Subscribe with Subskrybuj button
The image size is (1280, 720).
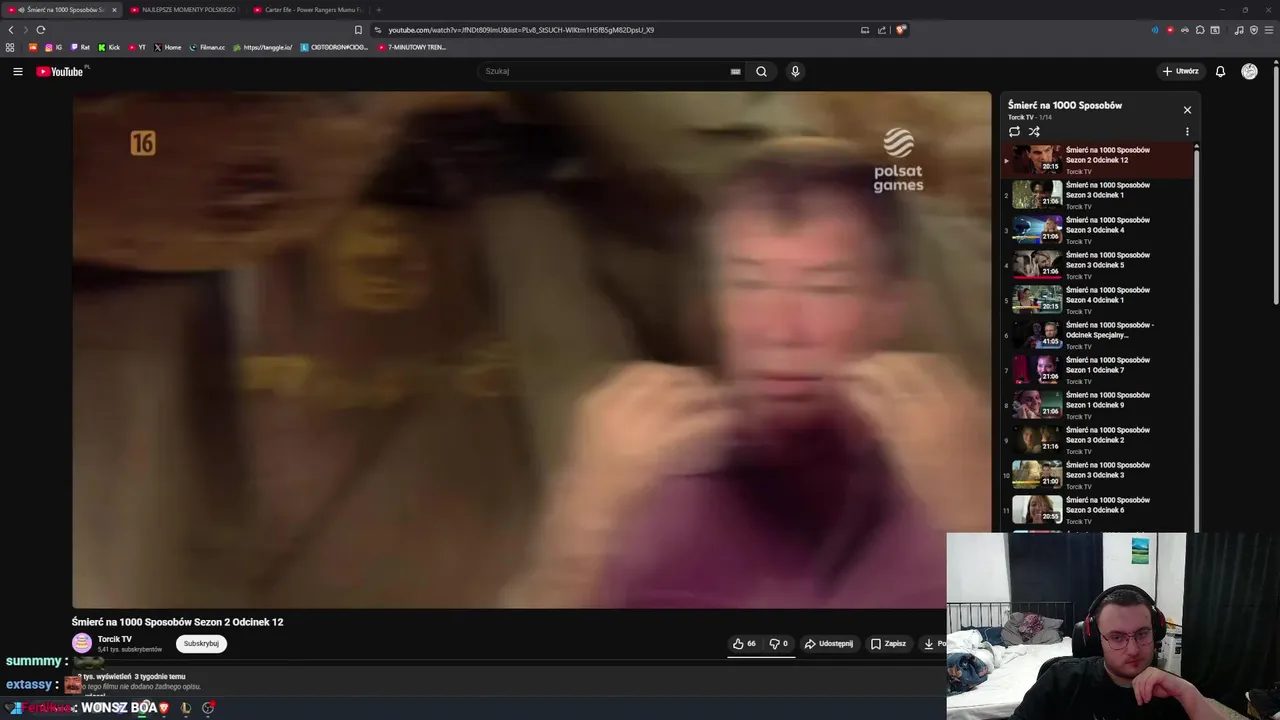coord(201,644)
